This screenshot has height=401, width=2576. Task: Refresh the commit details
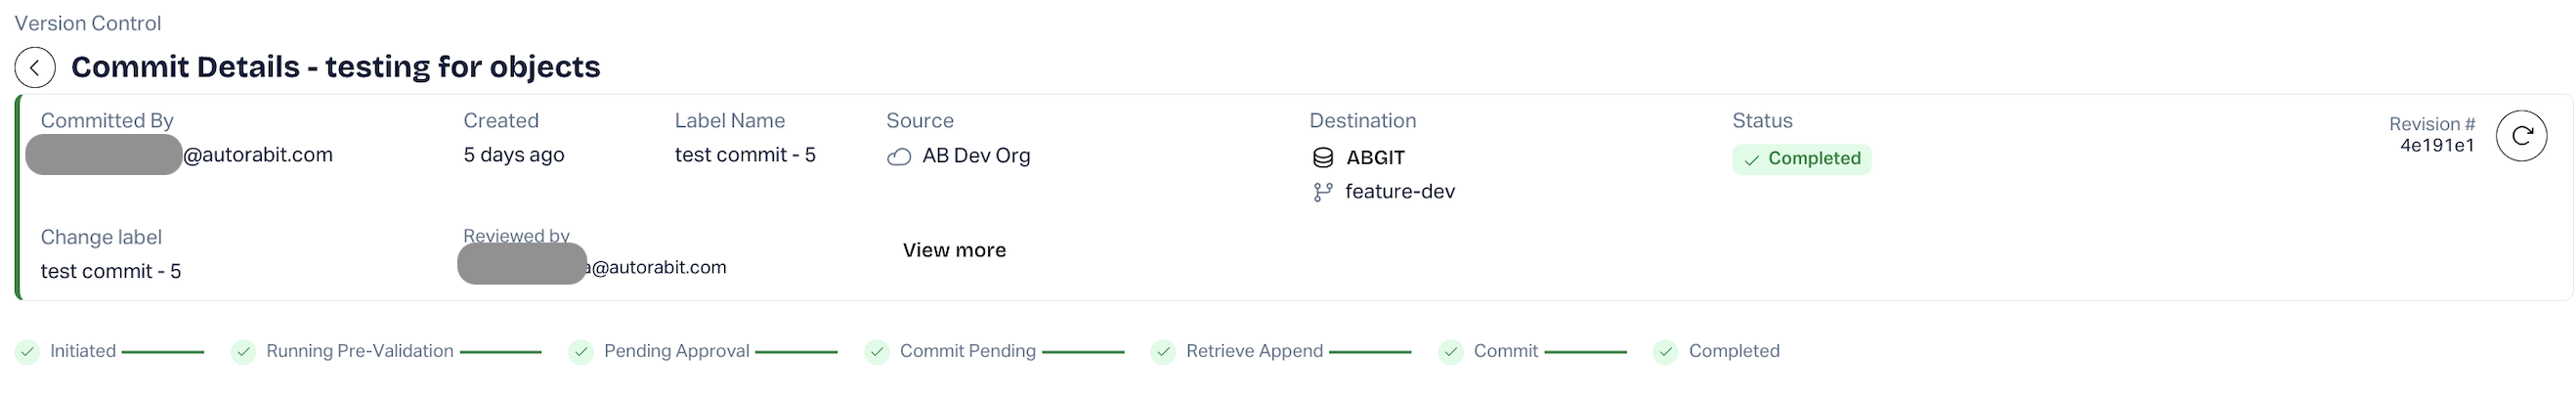point(2521,136)
